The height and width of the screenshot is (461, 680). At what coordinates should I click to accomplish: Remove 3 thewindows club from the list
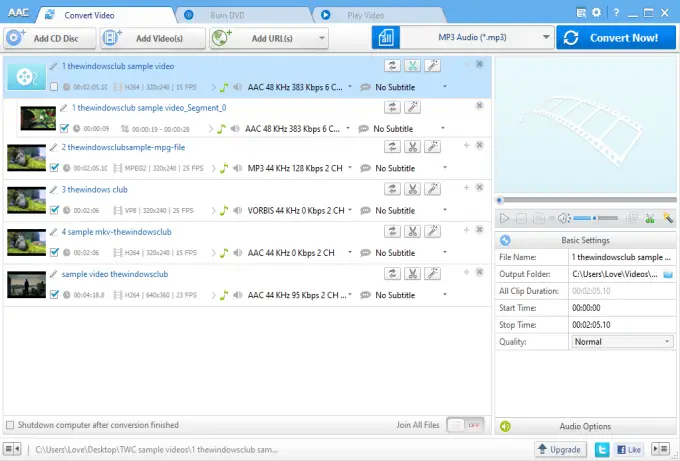tap(479, 187)
